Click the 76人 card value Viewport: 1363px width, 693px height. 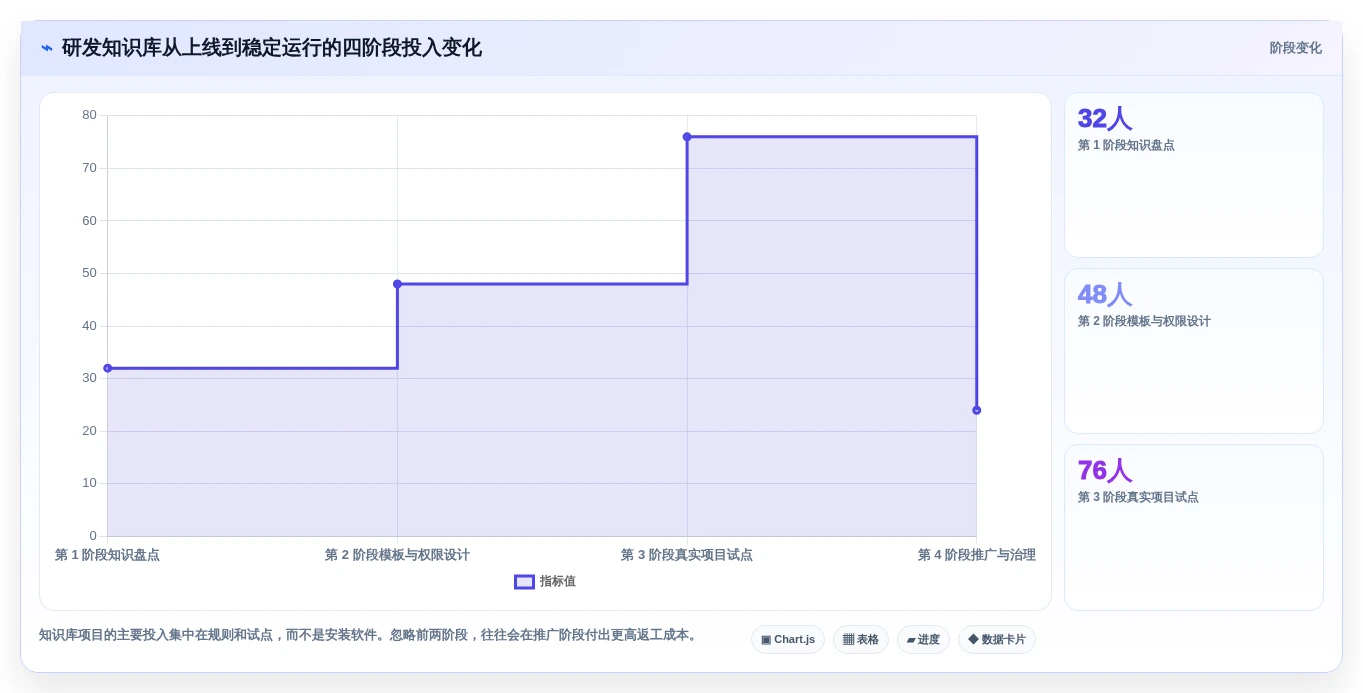coord(1104,471)
